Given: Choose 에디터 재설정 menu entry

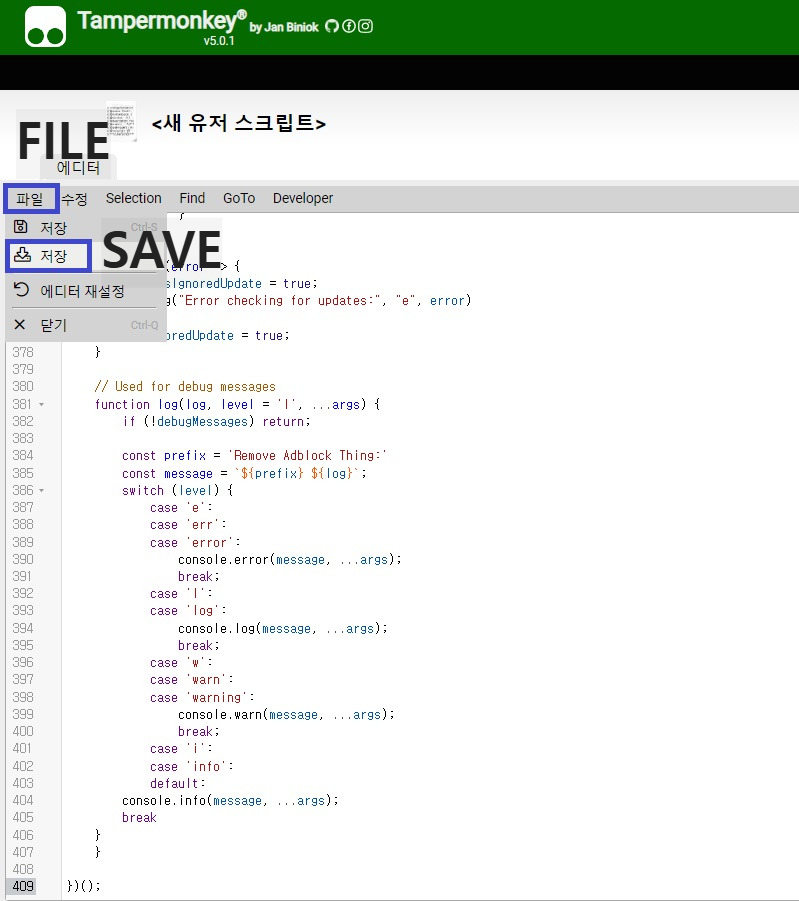Looking at the screenshot, I should tap(86, 291).
